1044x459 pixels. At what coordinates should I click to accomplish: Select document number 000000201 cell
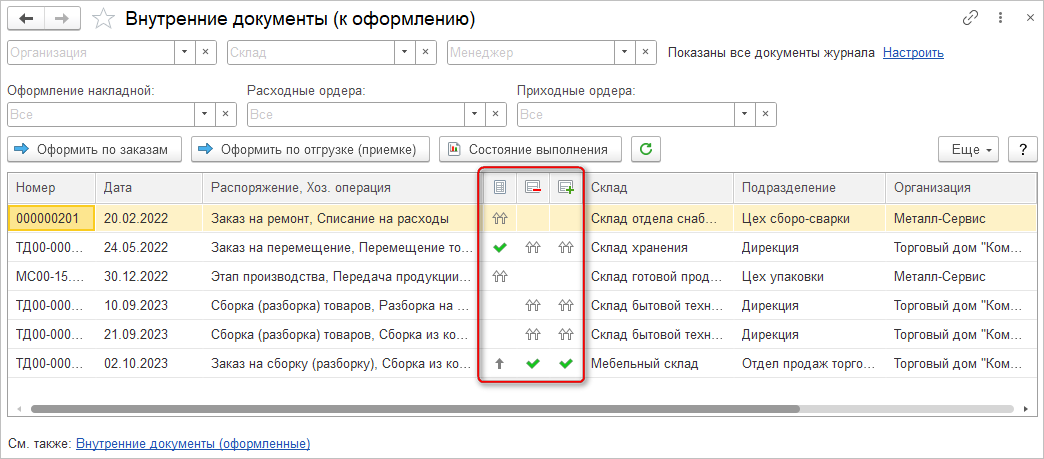52,218
